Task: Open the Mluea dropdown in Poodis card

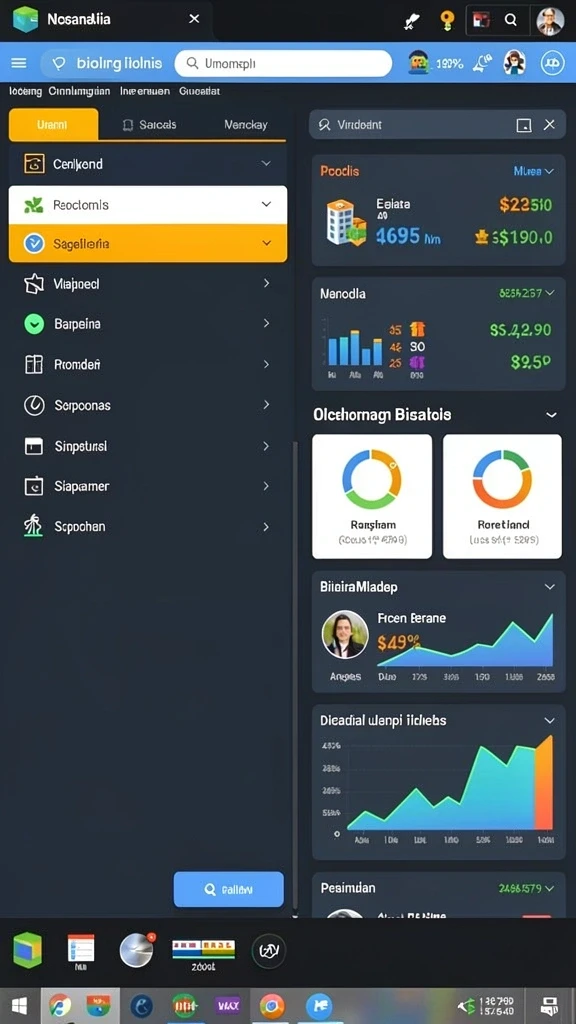Action: coord(534,171)
